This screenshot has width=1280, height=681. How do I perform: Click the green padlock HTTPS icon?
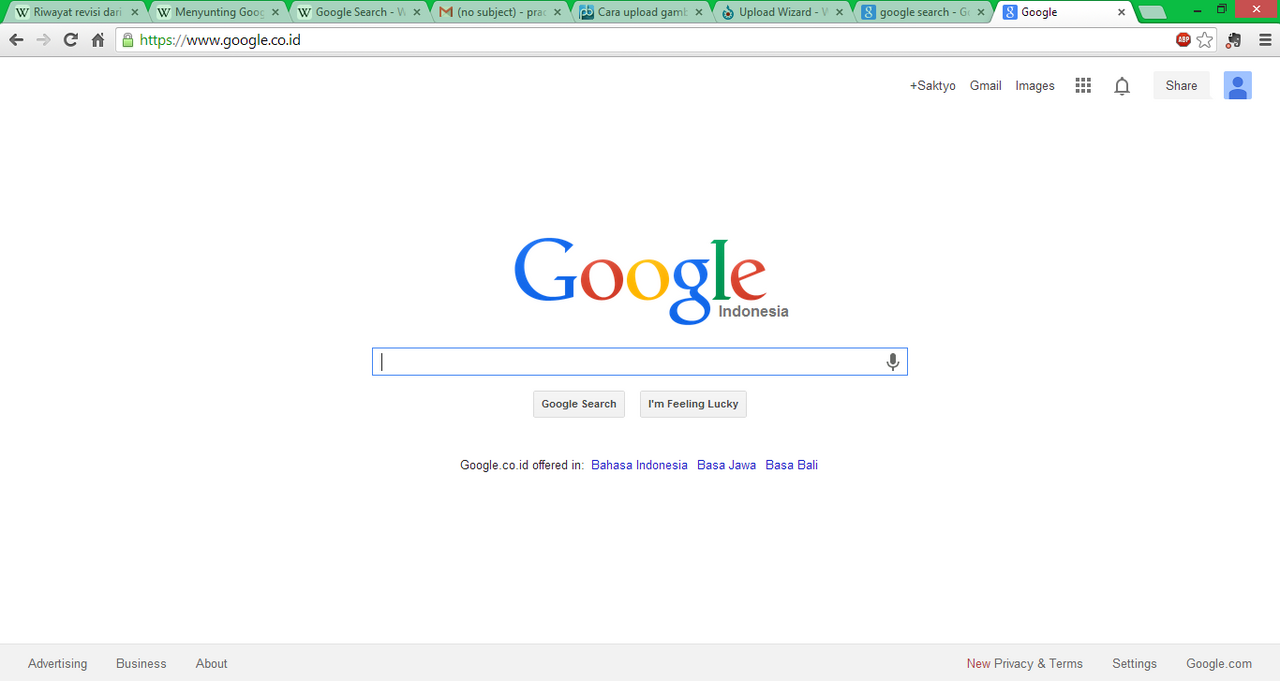tap(127, 40)
